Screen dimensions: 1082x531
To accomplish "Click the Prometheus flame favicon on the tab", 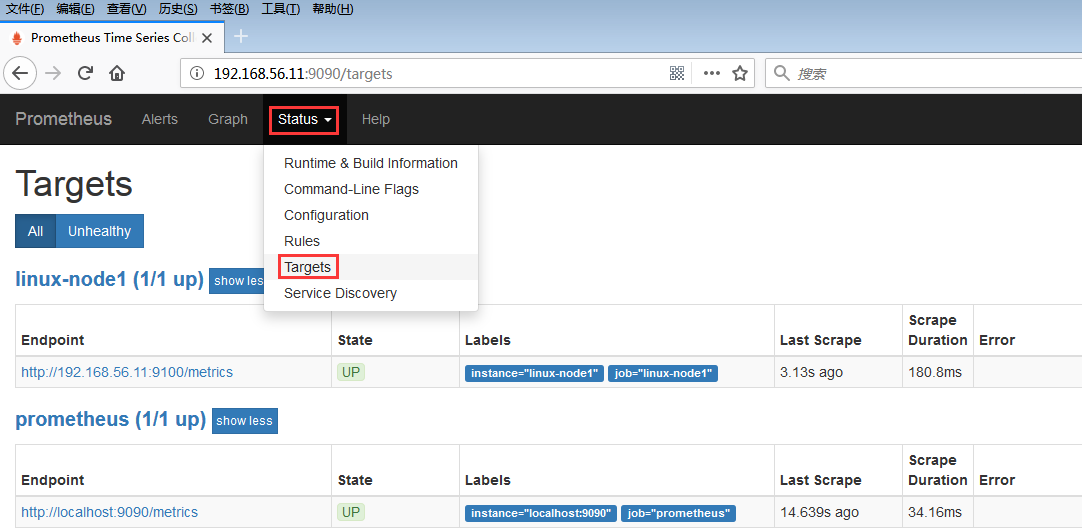I will [17, 38].
